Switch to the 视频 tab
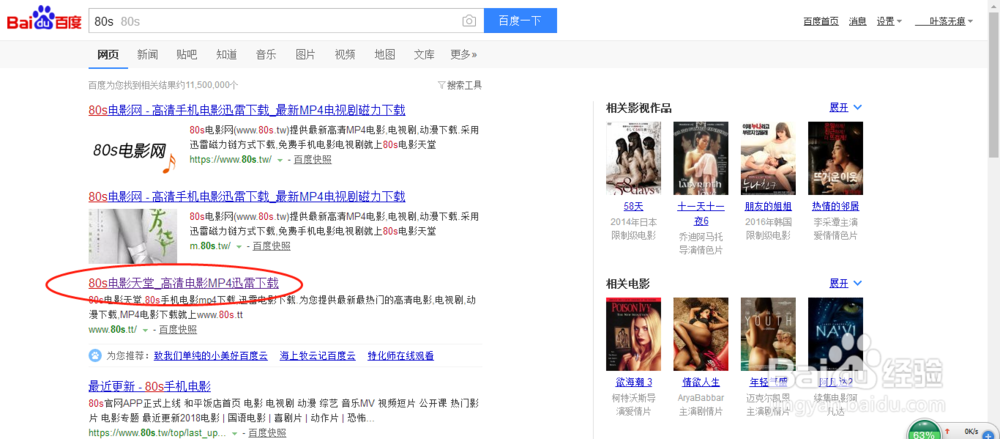This screenshot has height=439, width=1000. [345, 54]
